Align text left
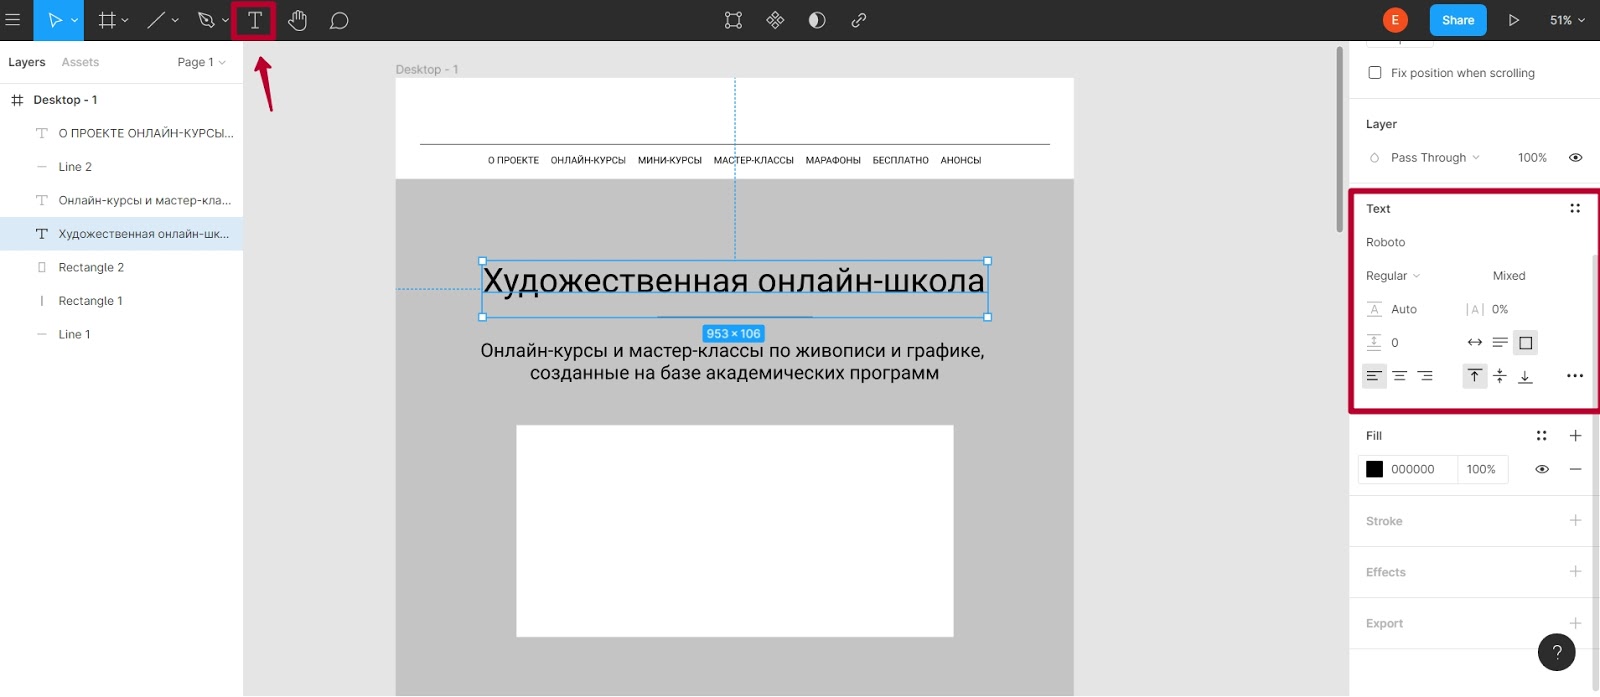 coord(1374,376)
